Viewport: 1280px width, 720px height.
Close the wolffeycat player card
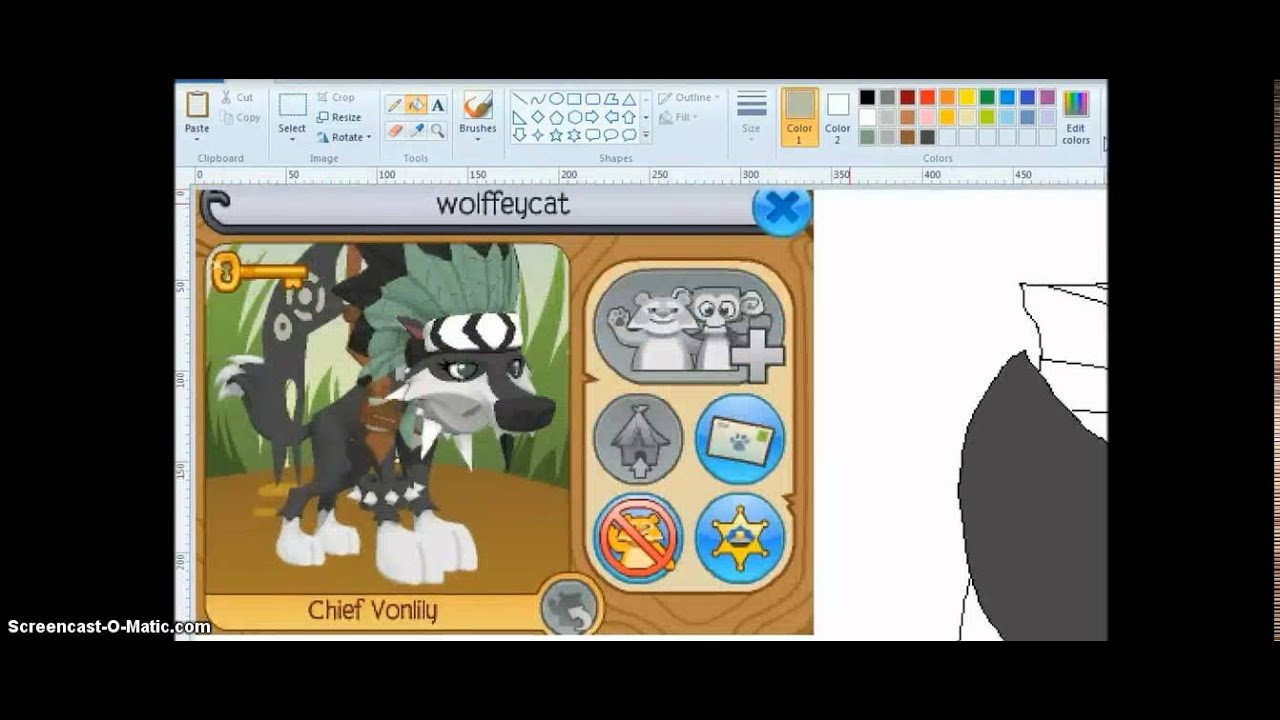point(781,208)
